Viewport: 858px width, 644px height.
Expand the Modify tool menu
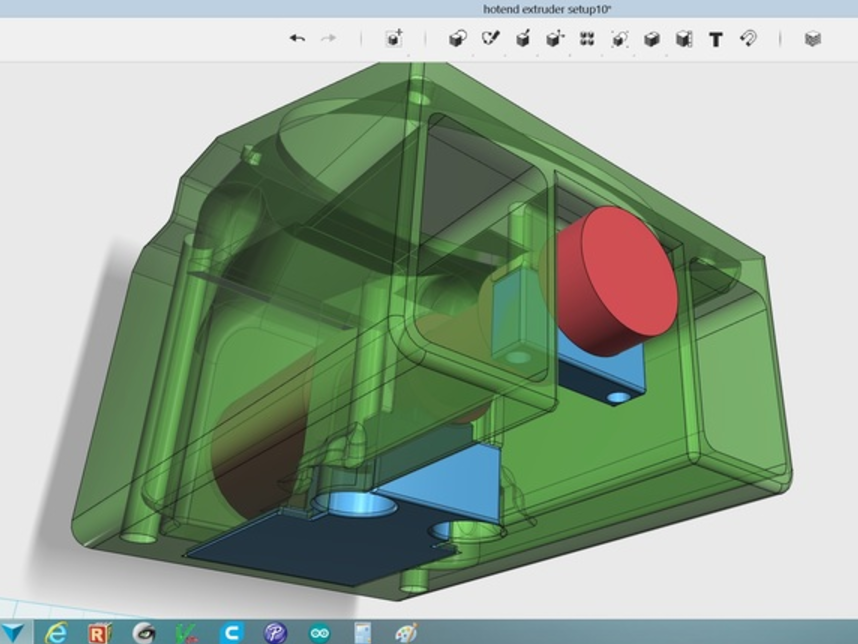pos(555,39)
